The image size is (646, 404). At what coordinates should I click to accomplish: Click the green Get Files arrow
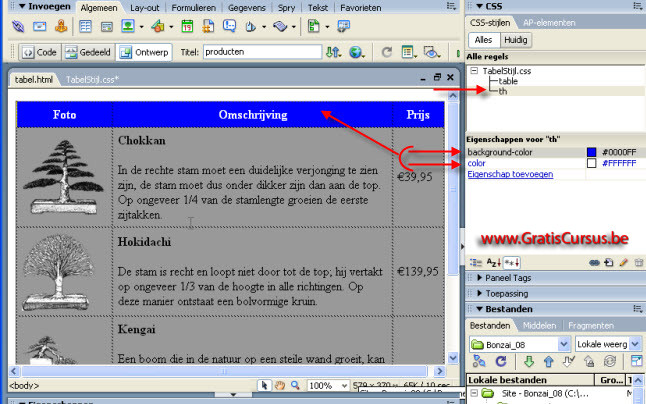pyautogui.click(x=529, y=362)
